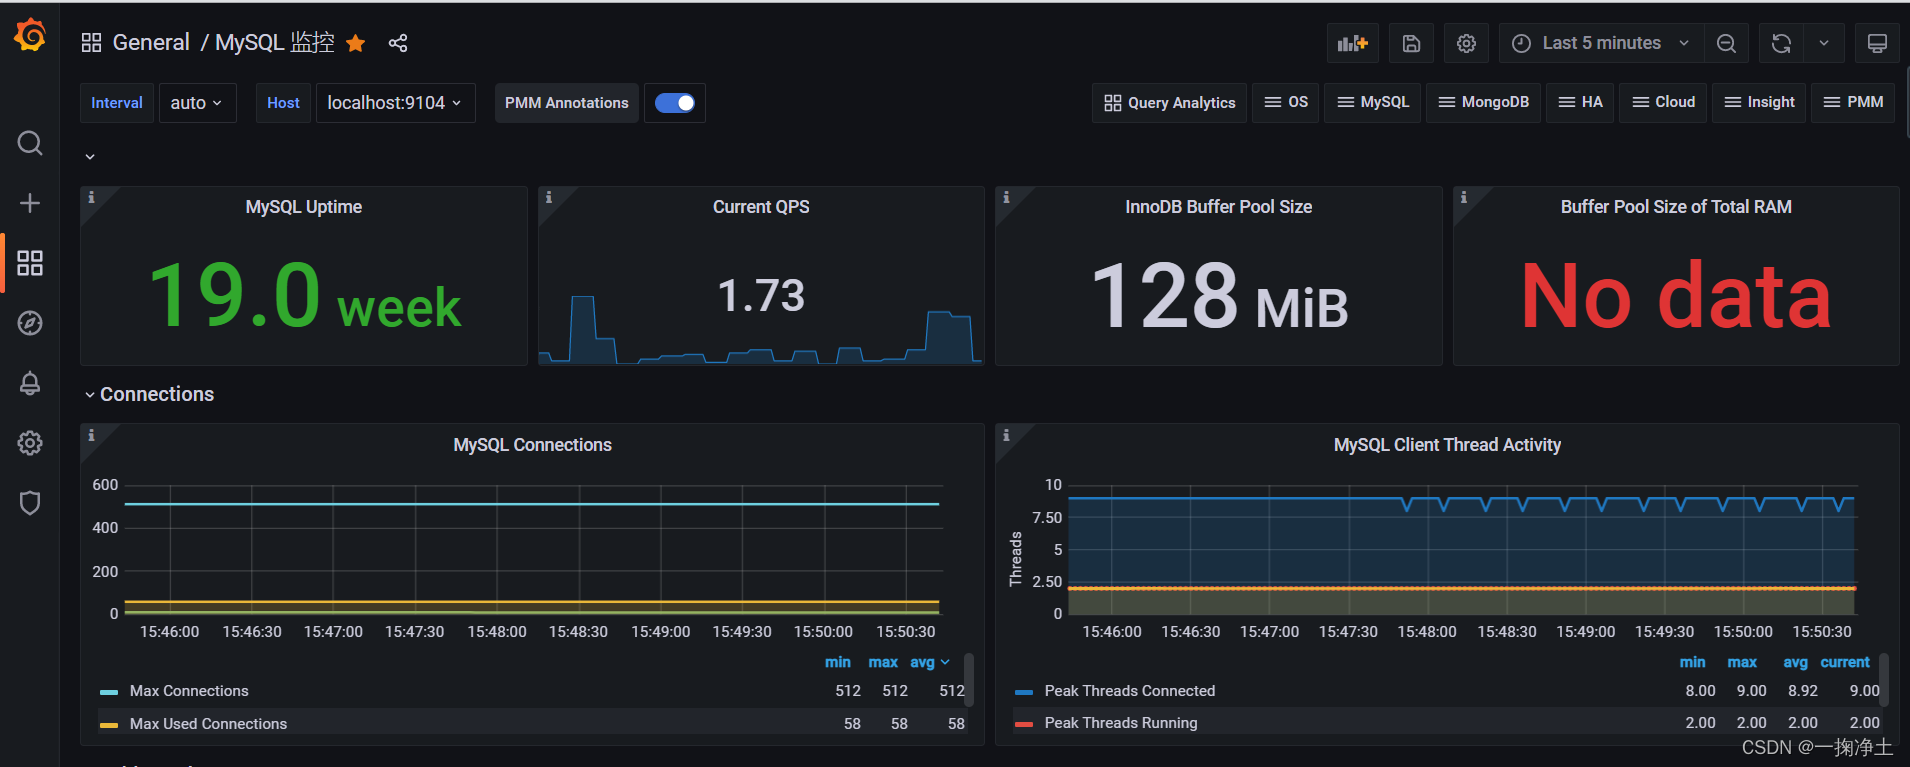Show info for MySQL Connections panel

coord(91,435)
